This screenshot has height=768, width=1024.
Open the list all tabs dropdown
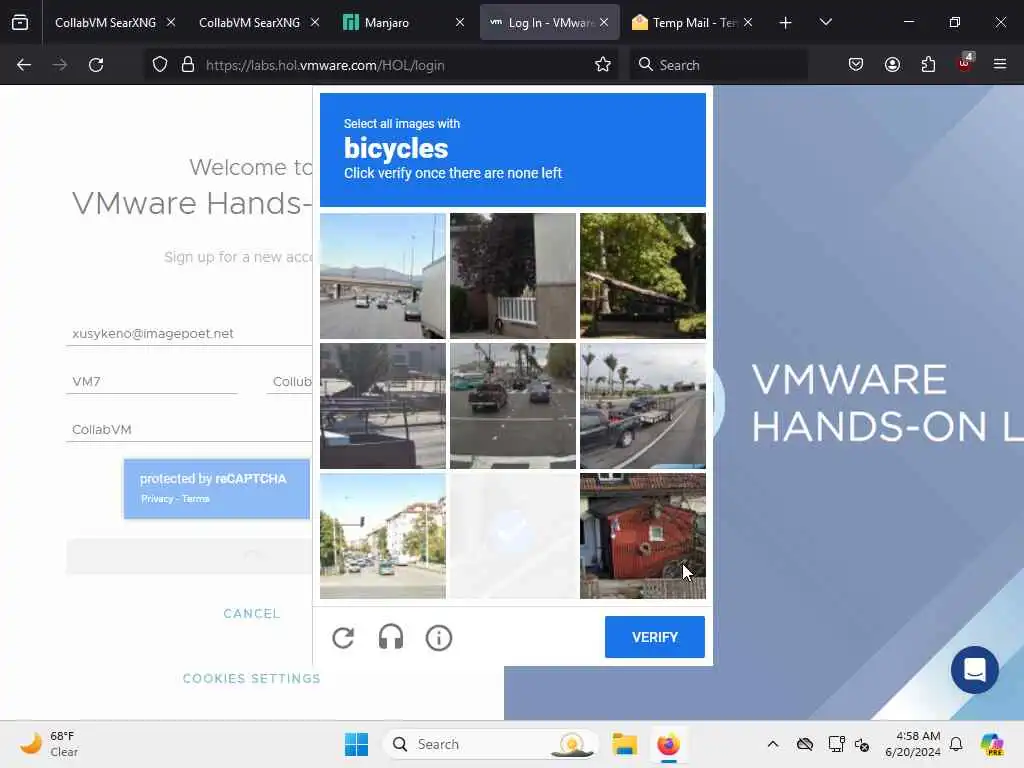pyautogui.click(x=825, y=22)
